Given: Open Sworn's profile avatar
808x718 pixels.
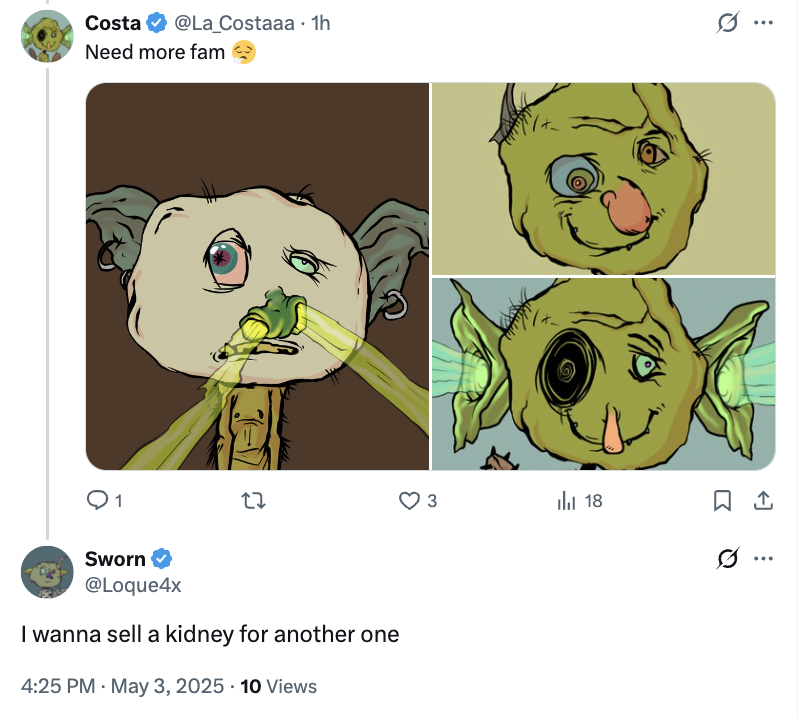Looking at the screenshot, I should tap(46, 572).
